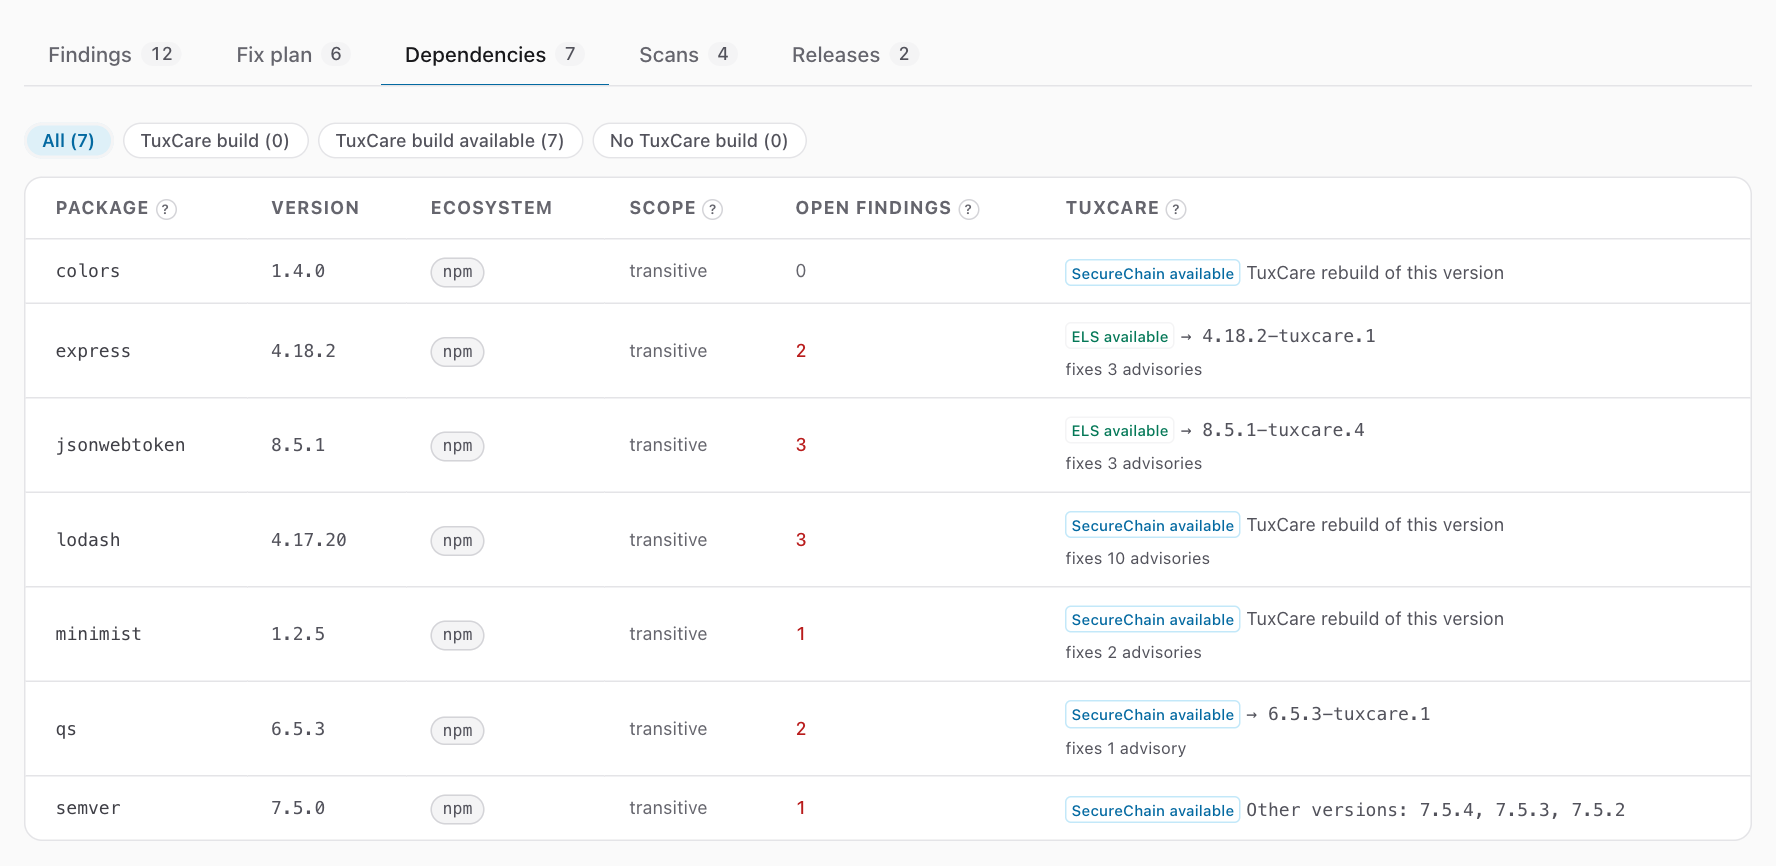
Task: Click the npm badge in the lodash row
Action: click(x=457, y=541)
